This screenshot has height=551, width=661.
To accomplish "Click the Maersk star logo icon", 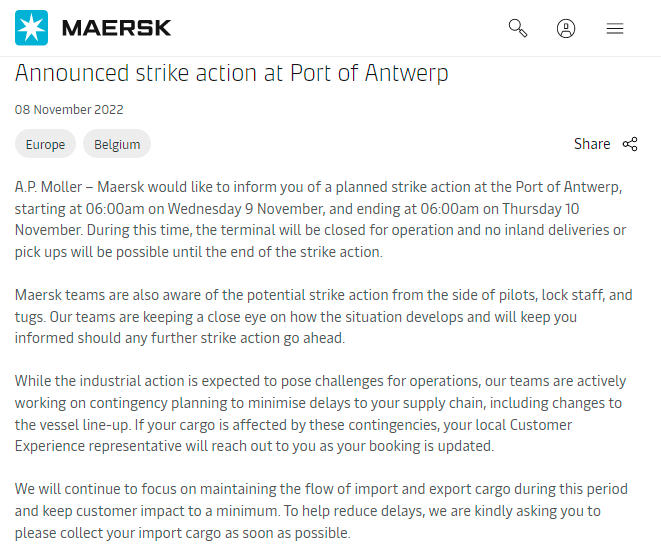I will [31, 28].
